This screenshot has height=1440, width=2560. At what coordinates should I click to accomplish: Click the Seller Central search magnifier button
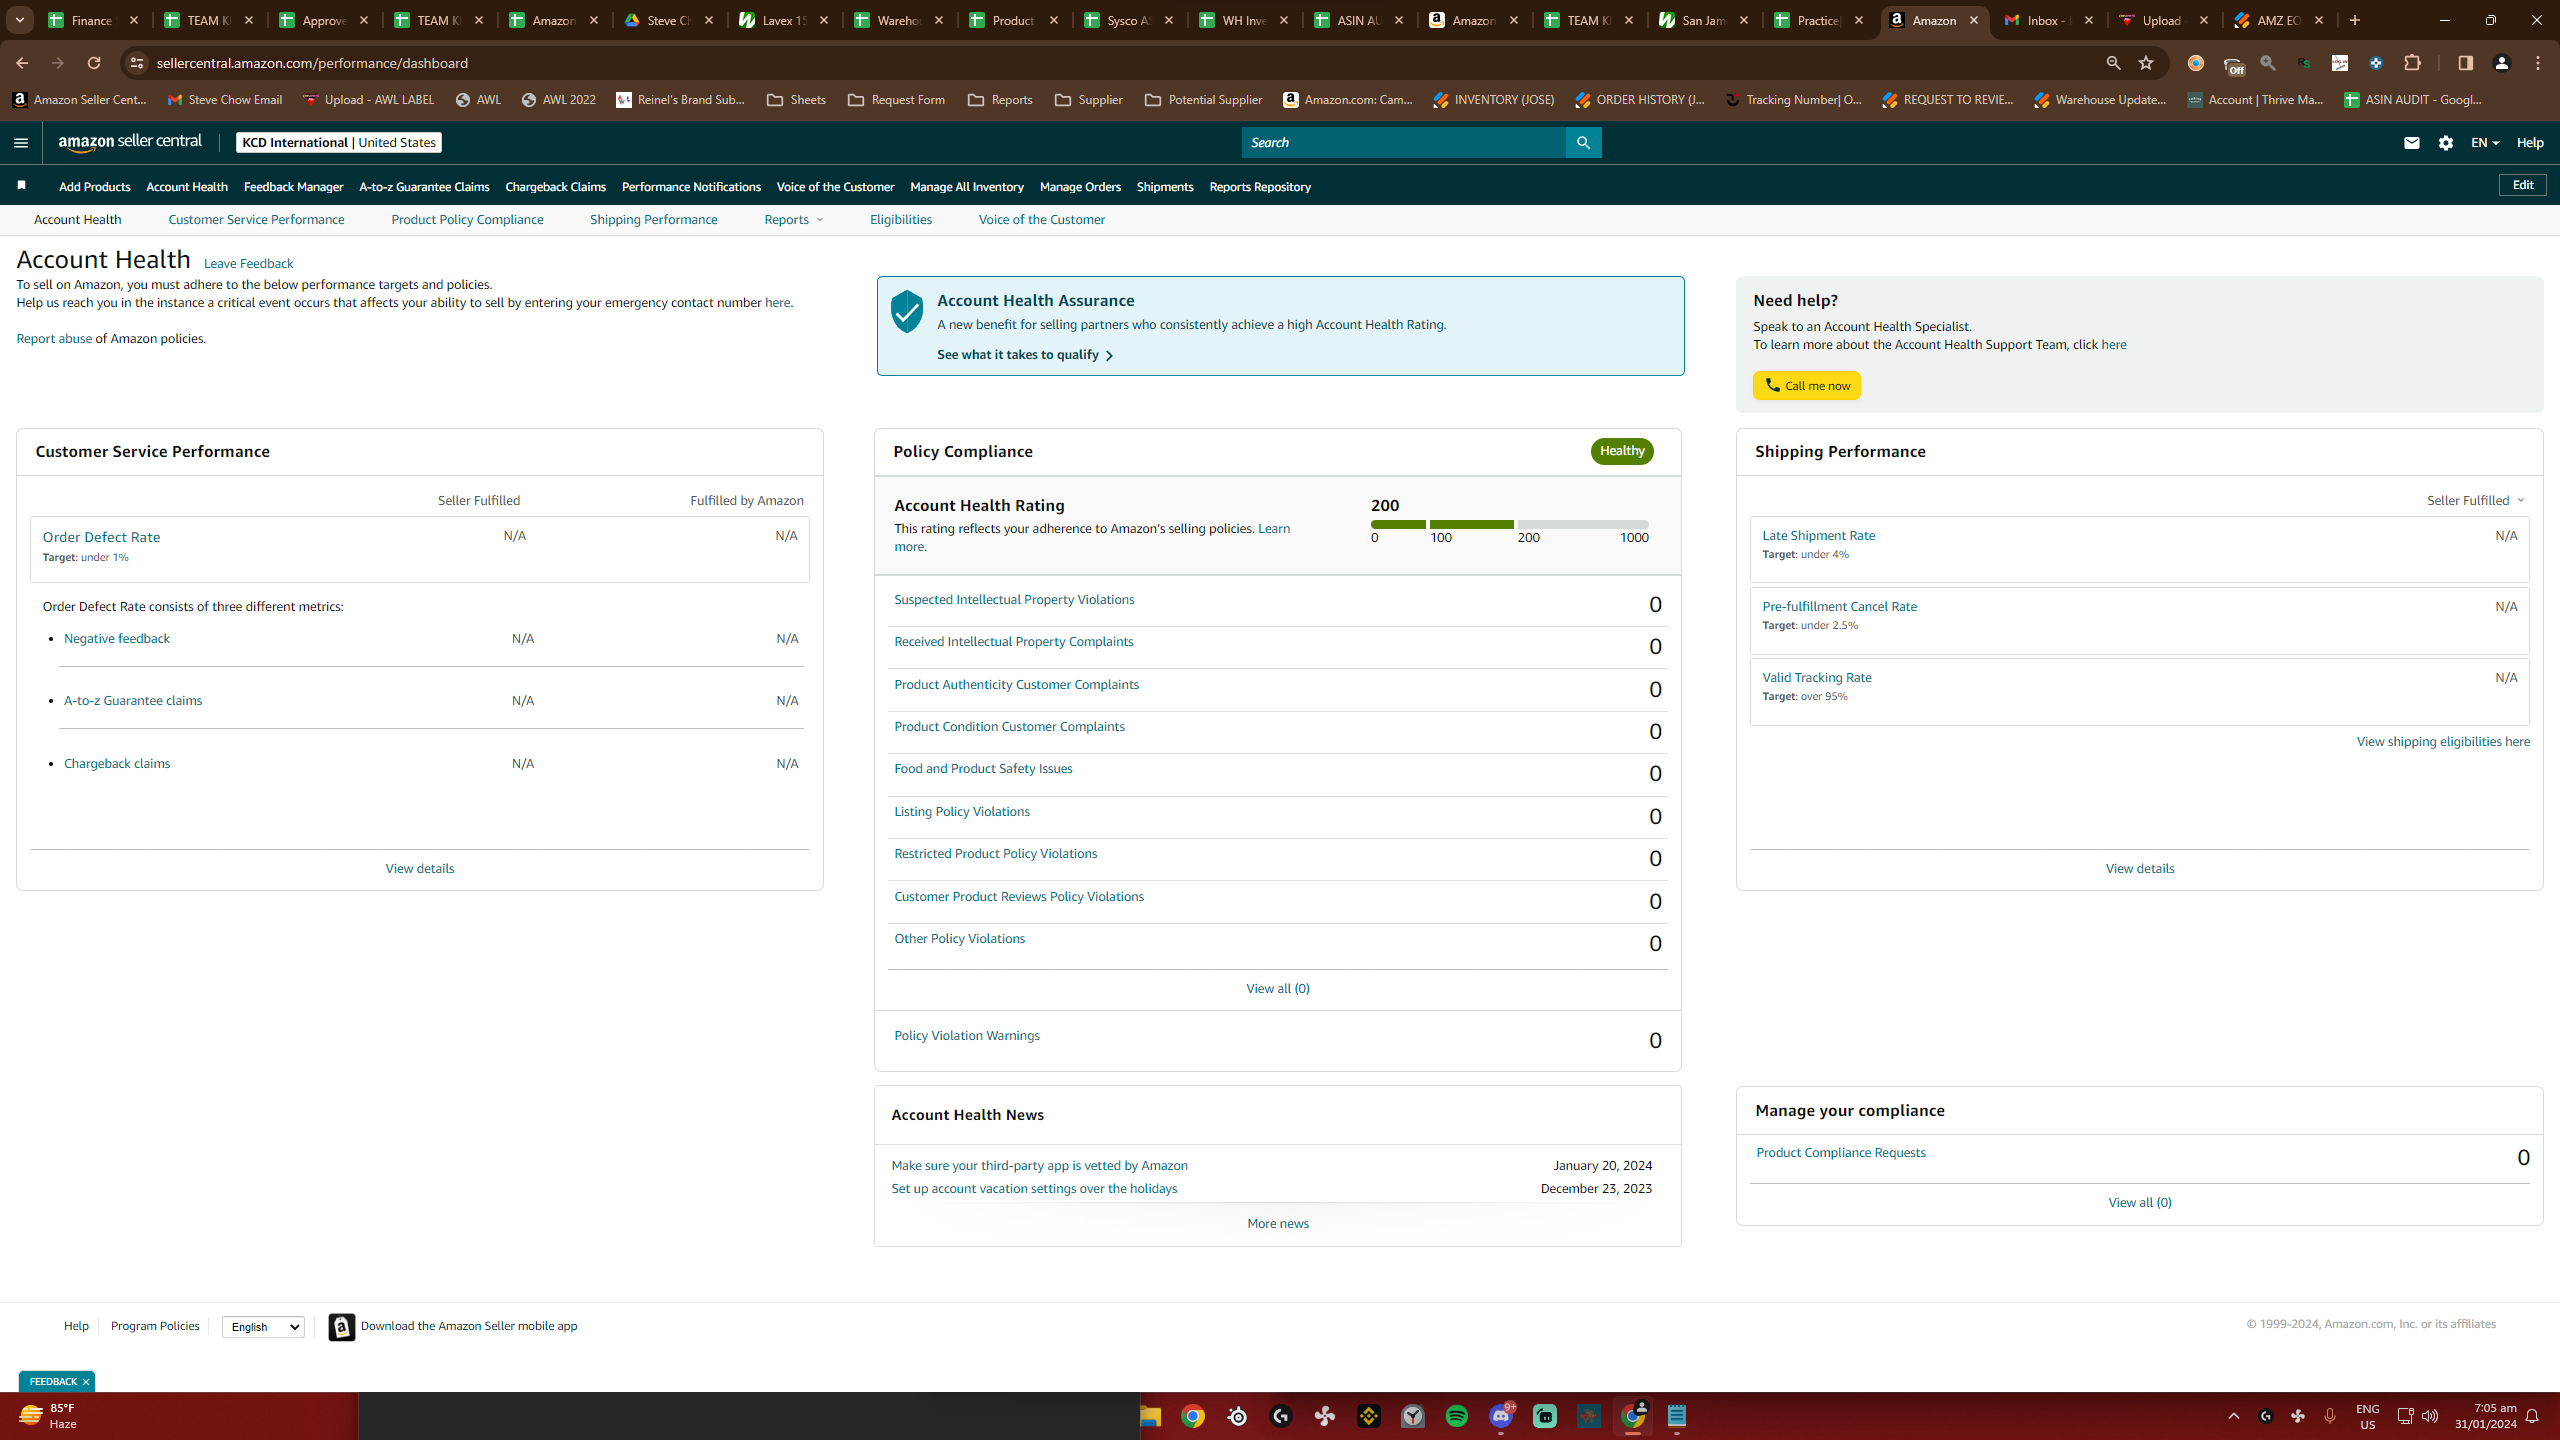pos(1583,143)
